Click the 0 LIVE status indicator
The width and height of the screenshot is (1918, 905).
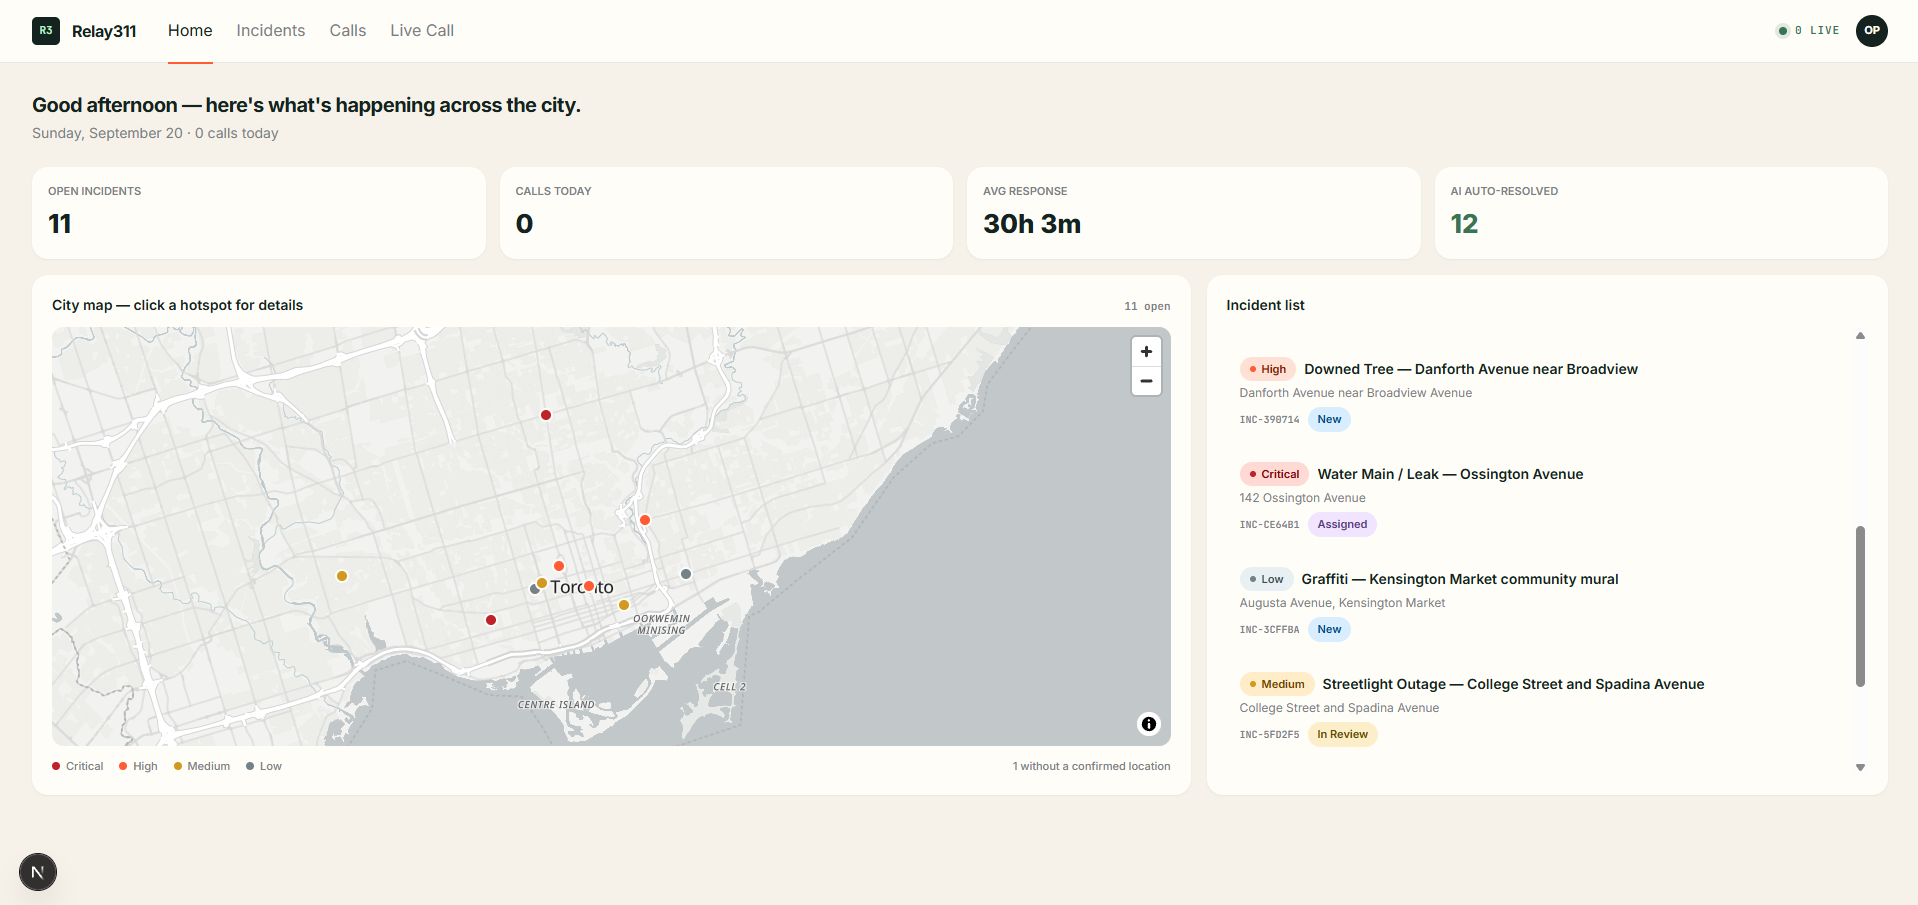pyautogui.click(x=1808, y=31)
